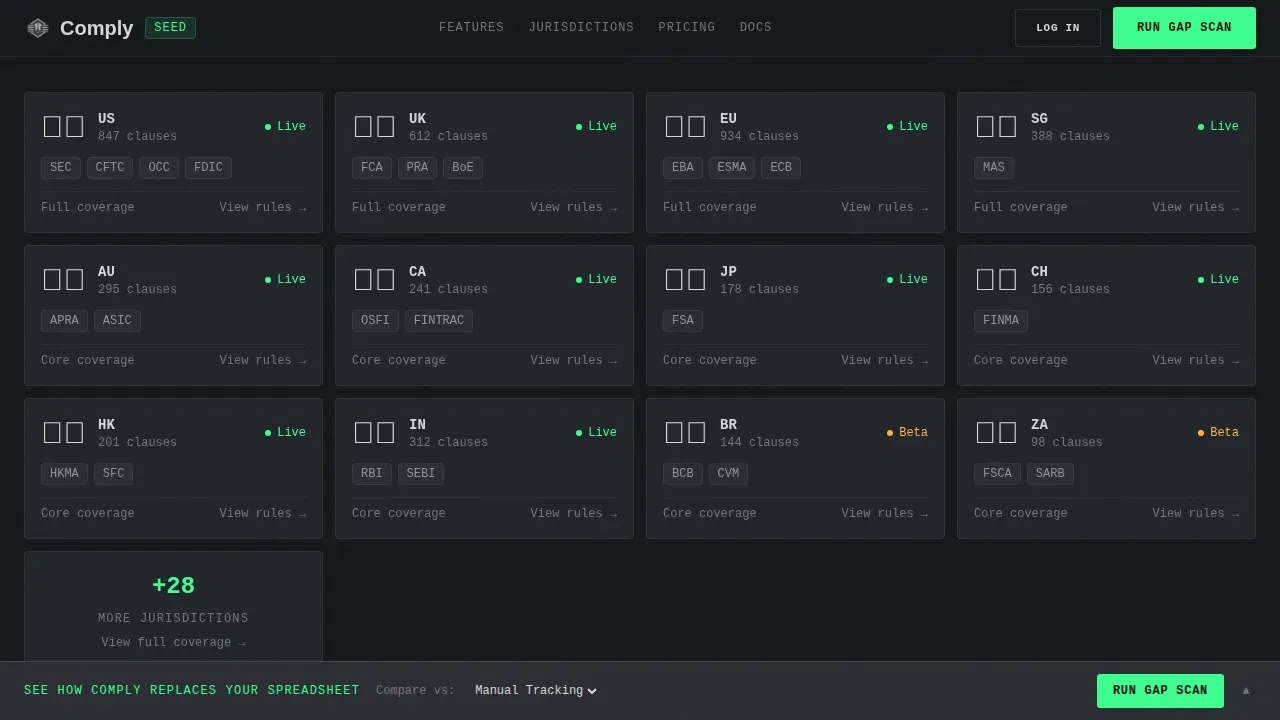Click the OSFI regulator tag
Viewport: 1280px width, 720px height.
[x=375, y=321]
